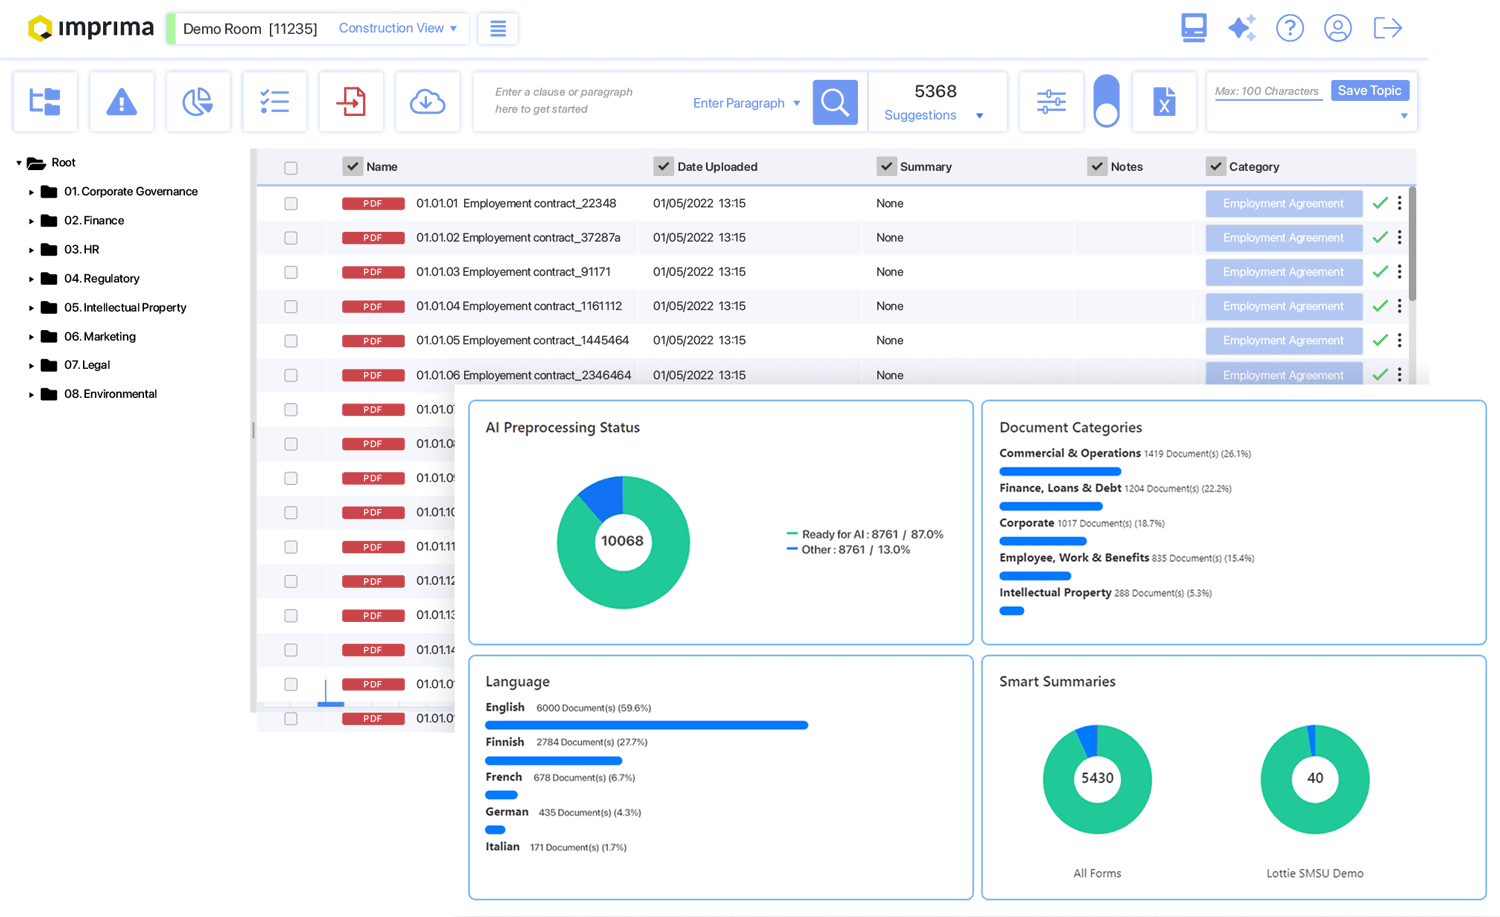This screenshot has width=1500, height=917.
Task: Open the Construction View dropdown
Action: pyautogui.click(x=397, y=28)
